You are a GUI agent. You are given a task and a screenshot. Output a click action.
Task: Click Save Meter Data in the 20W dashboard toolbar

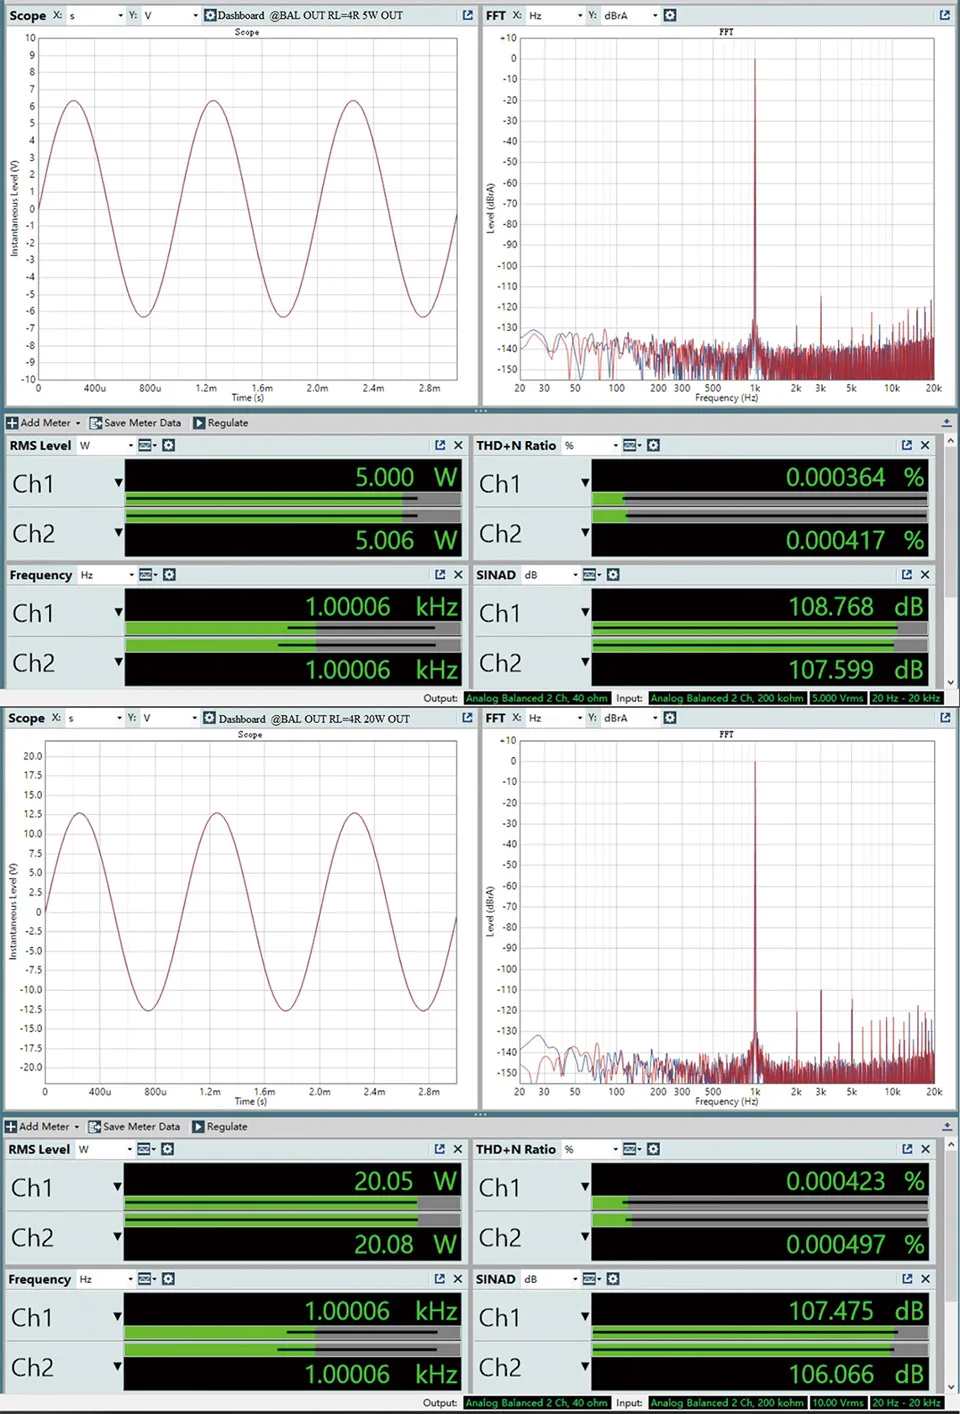(x=135, y=1126)
